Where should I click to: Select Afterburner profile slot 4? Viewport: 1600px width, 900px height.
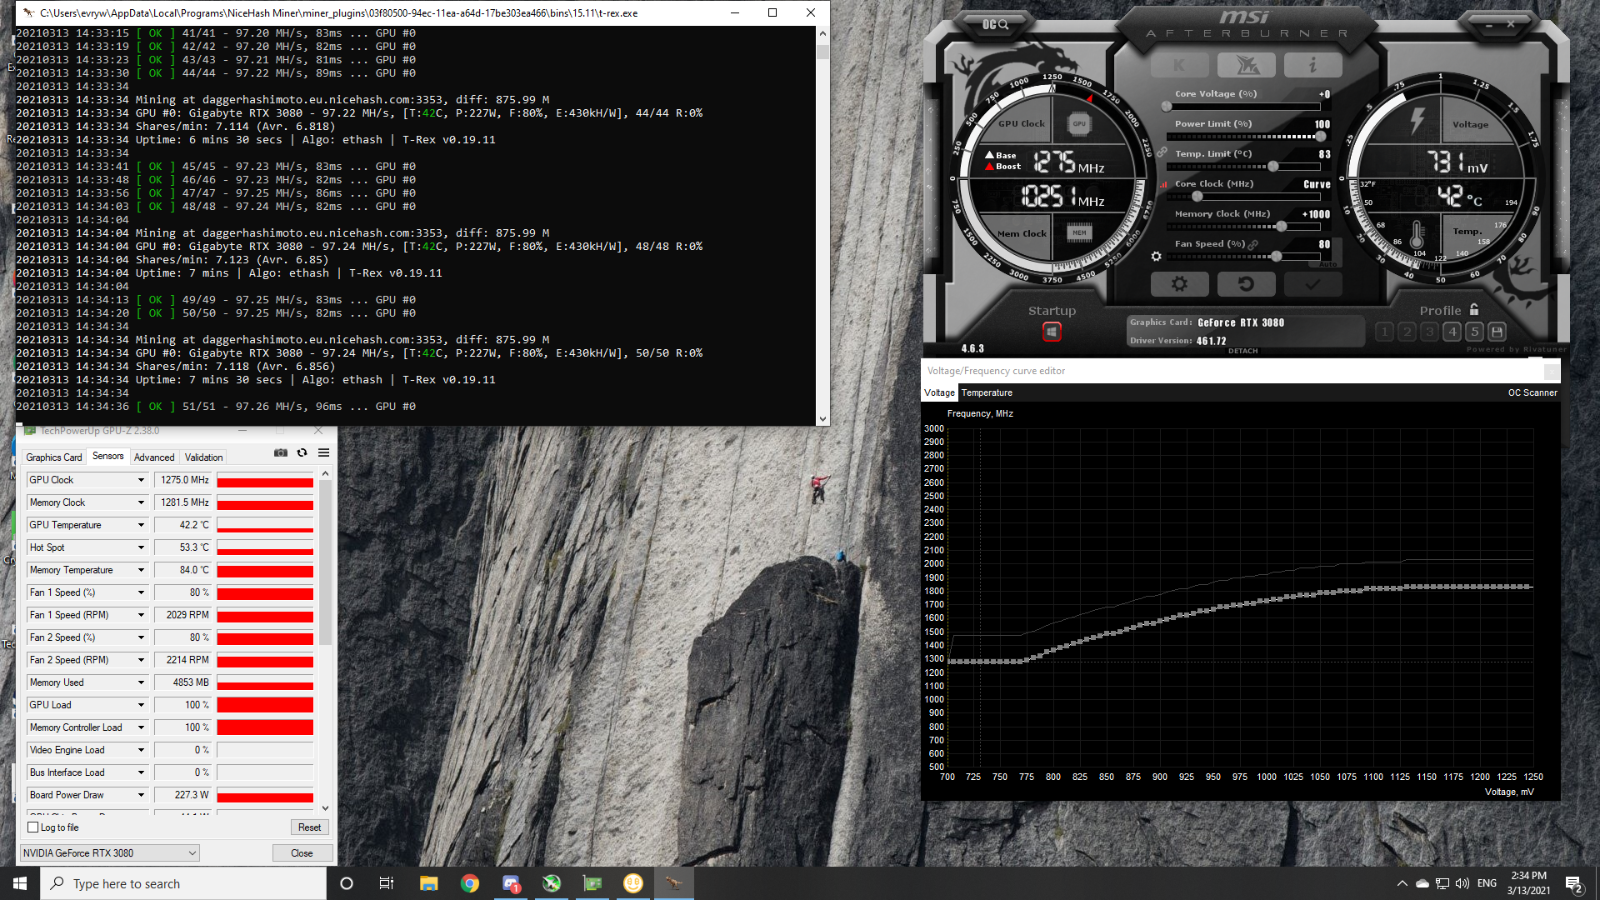click(1452, 331)
